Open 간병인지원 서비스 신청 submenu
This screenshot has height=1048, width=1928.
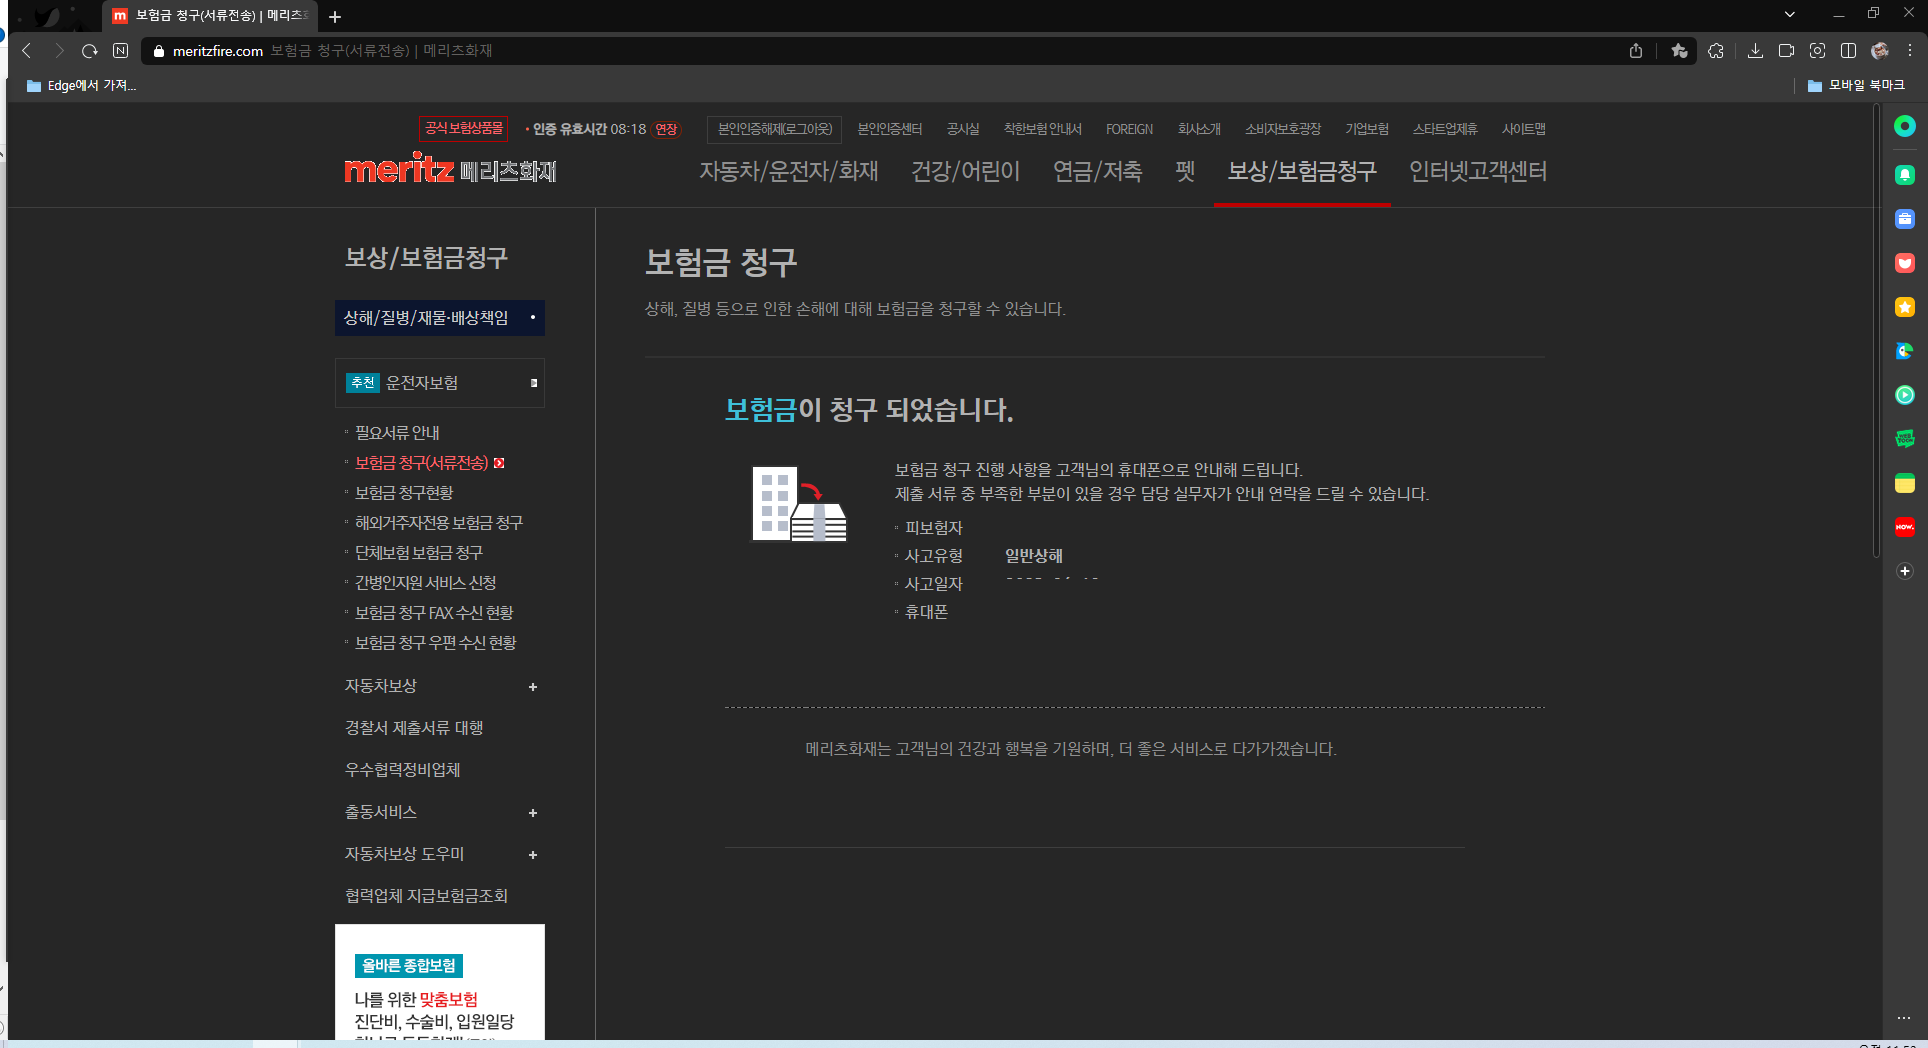click(x=426, y=583)
